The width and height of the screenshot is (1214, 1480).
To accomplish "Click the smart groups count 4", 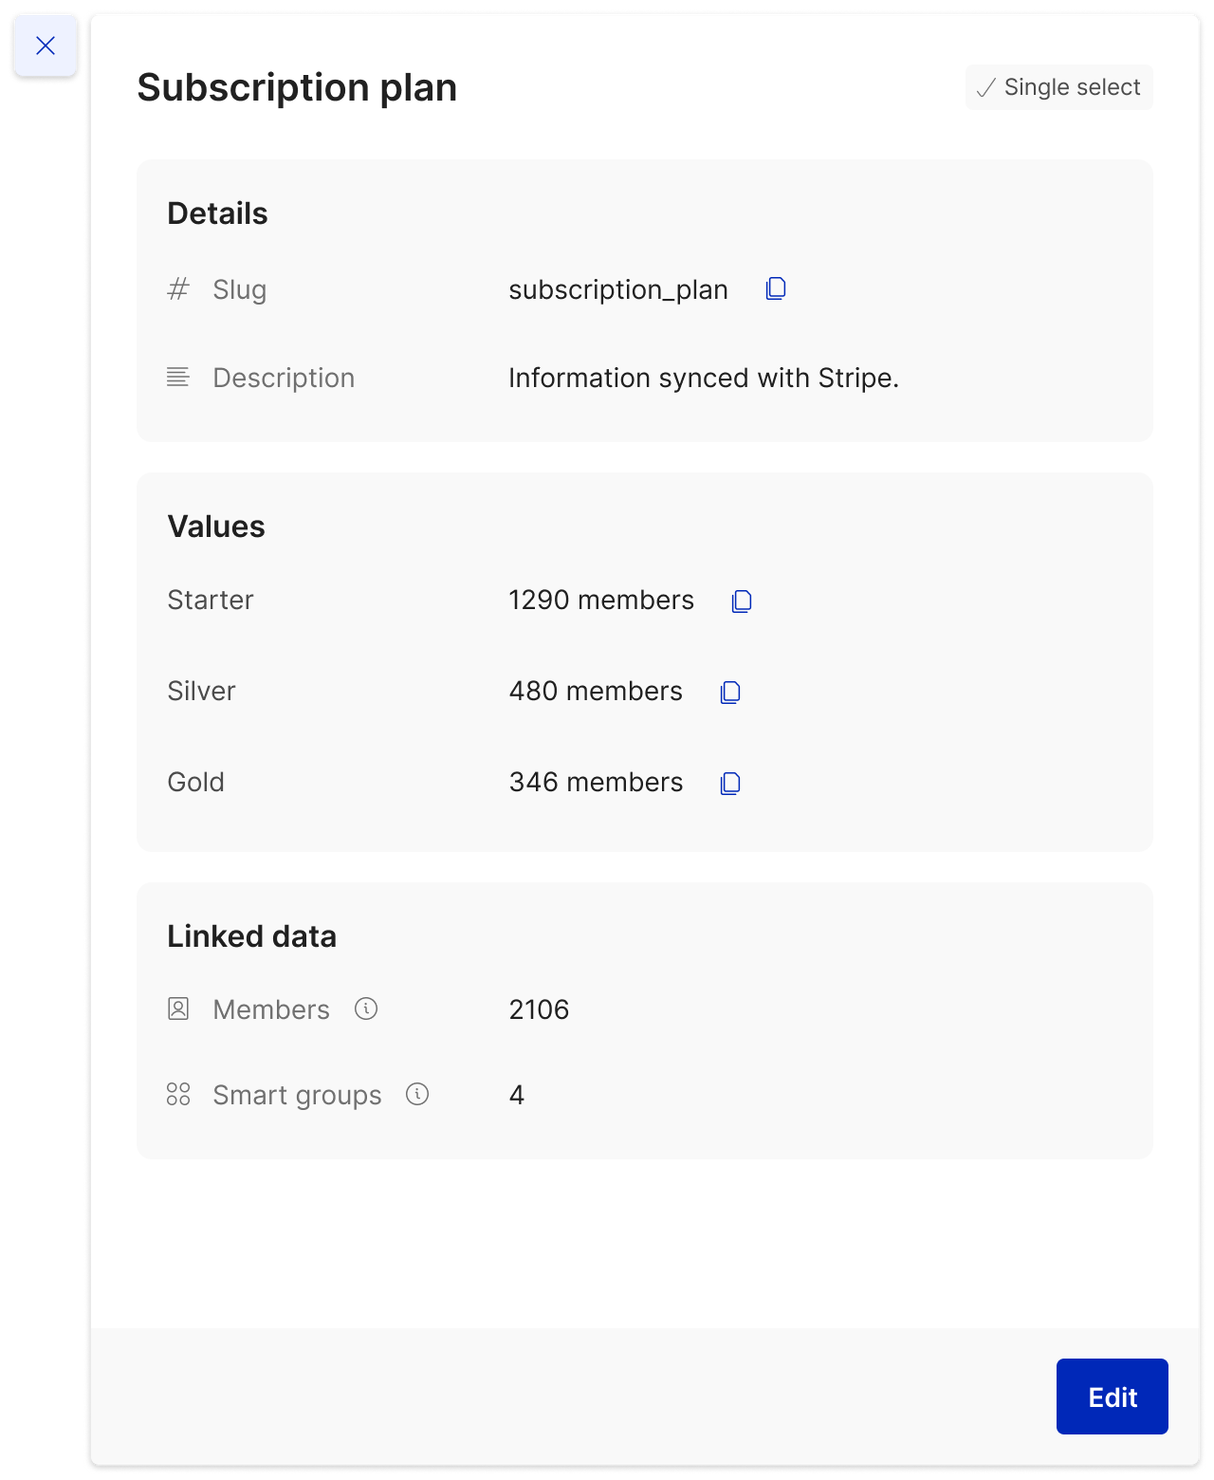I will coord(517,1095).
